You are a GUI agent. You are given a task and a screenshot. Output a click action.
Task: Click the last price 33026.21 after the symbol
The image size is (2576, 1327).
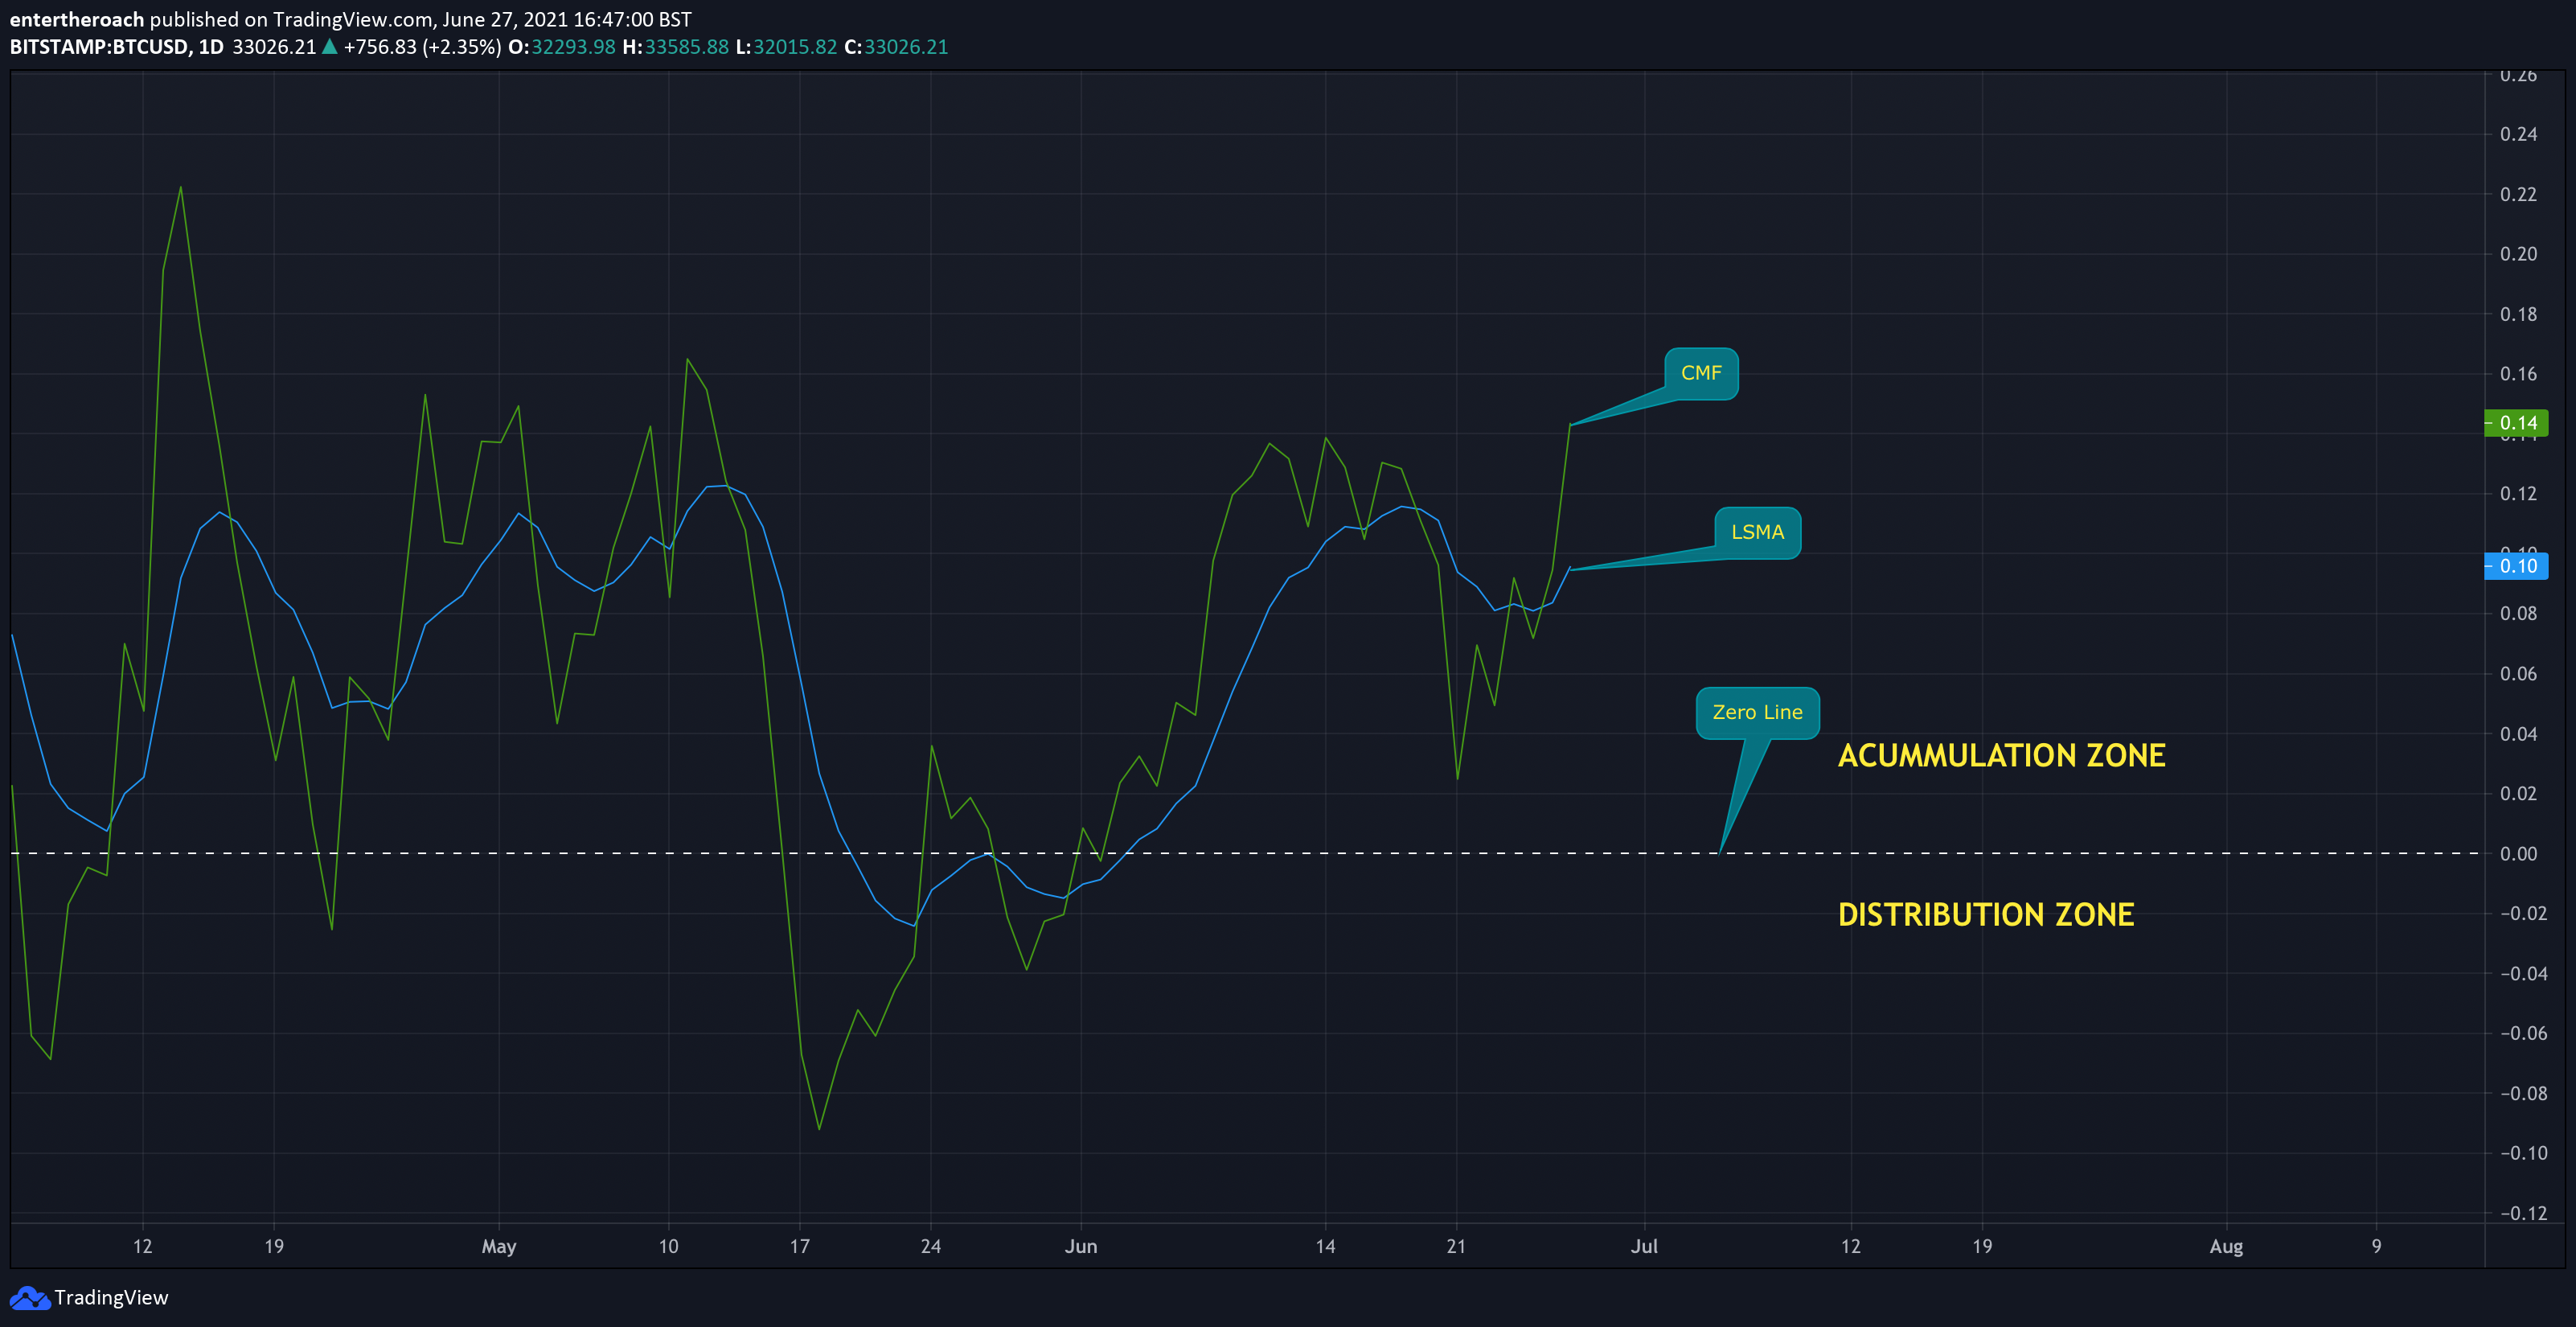[274, 47]
